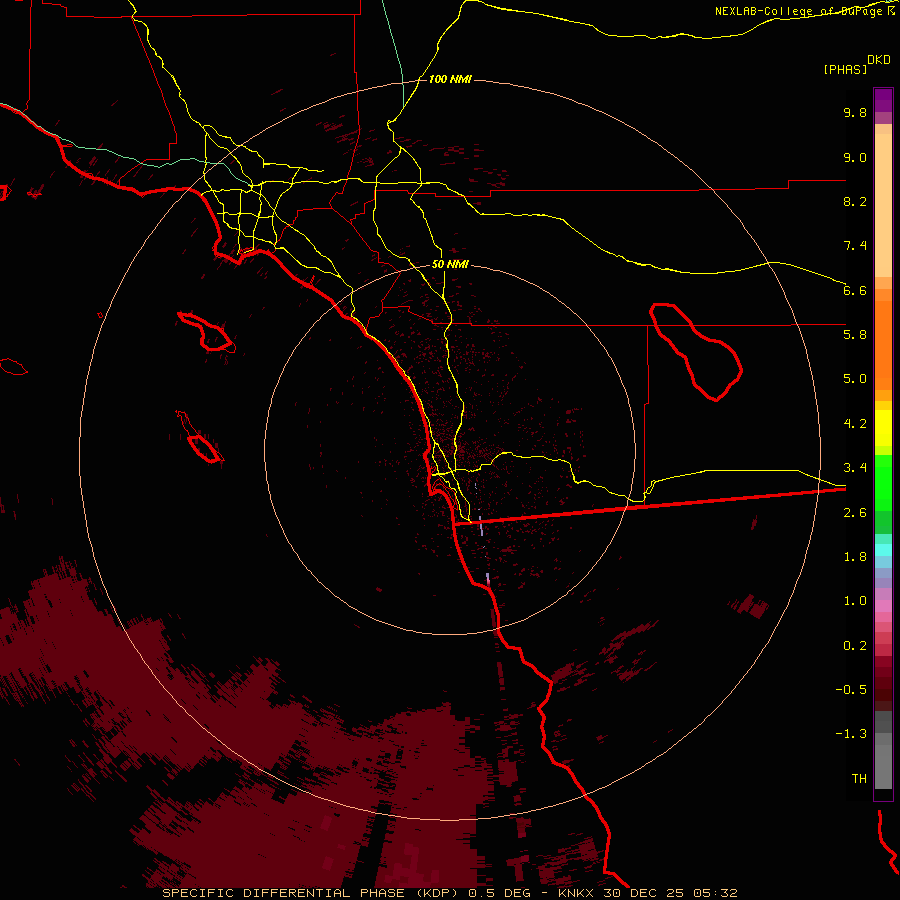The height and width of the screenshot is (900, 900).
Task: Click the [PHAS] legend header
Action: click(x=845, y=69)
